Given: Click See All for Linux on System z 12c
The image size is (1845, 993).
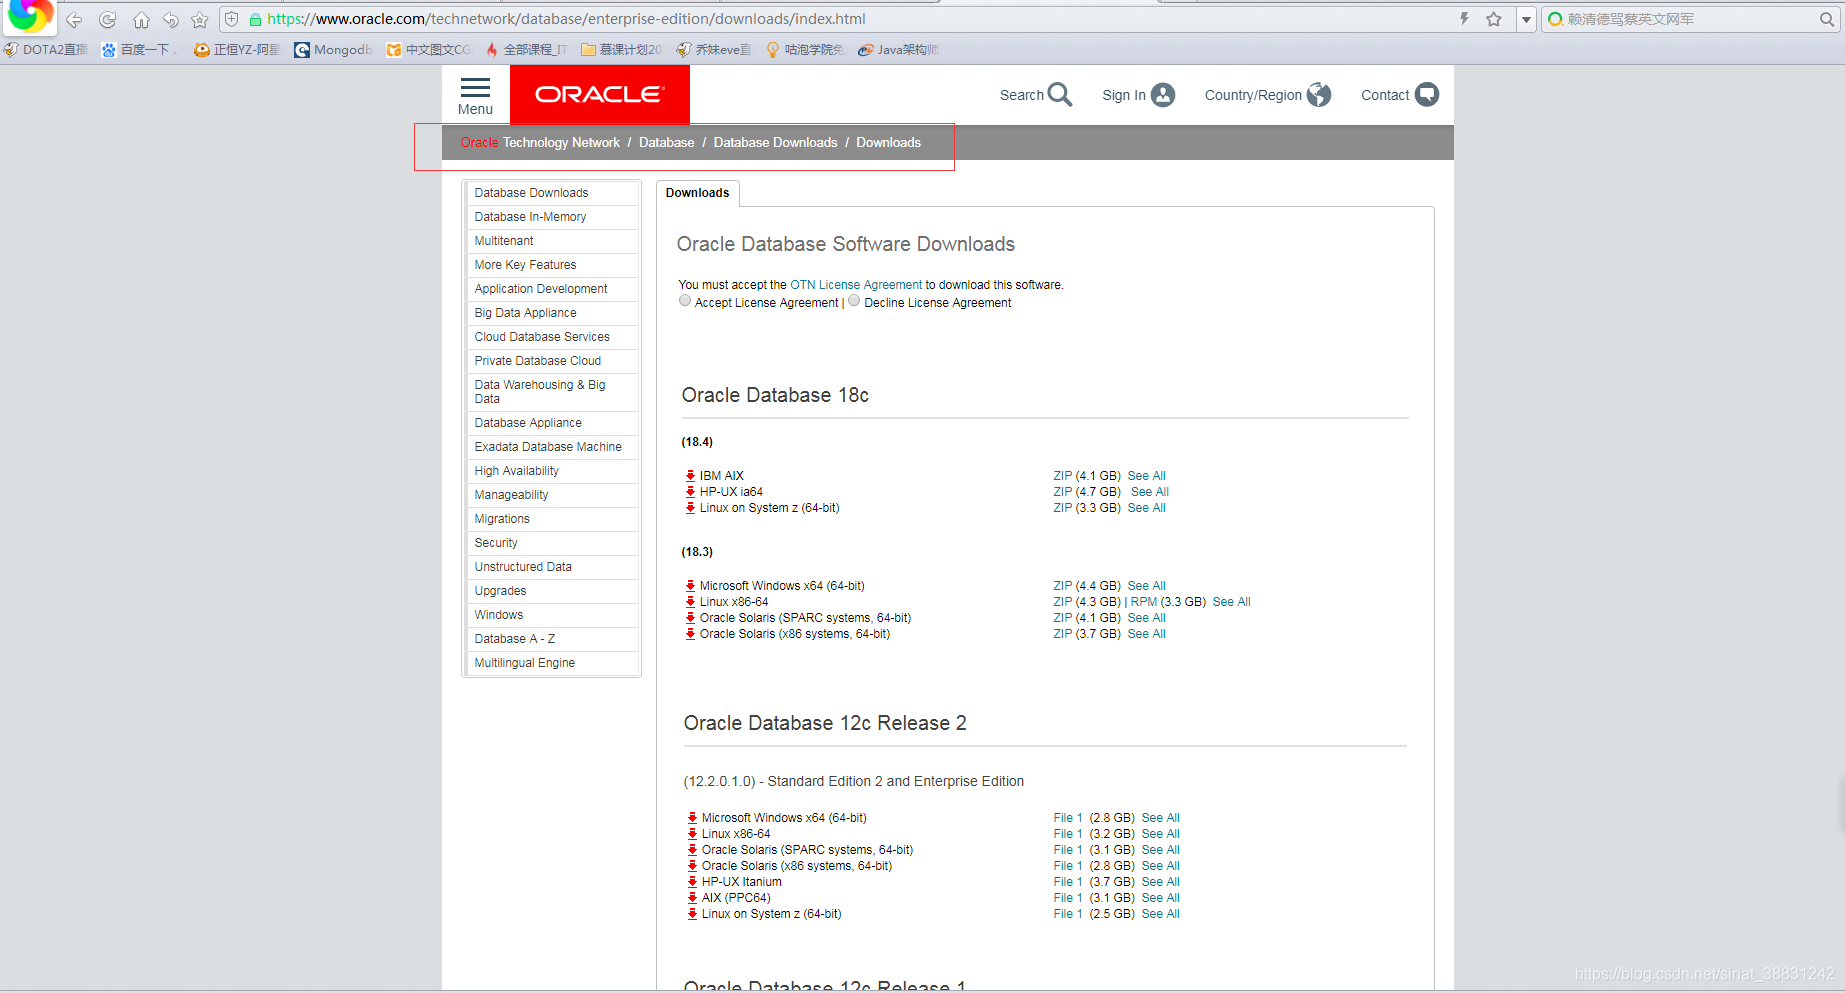Looking at the screenshot, I should pyautogui.click(x=1160, y=914).
